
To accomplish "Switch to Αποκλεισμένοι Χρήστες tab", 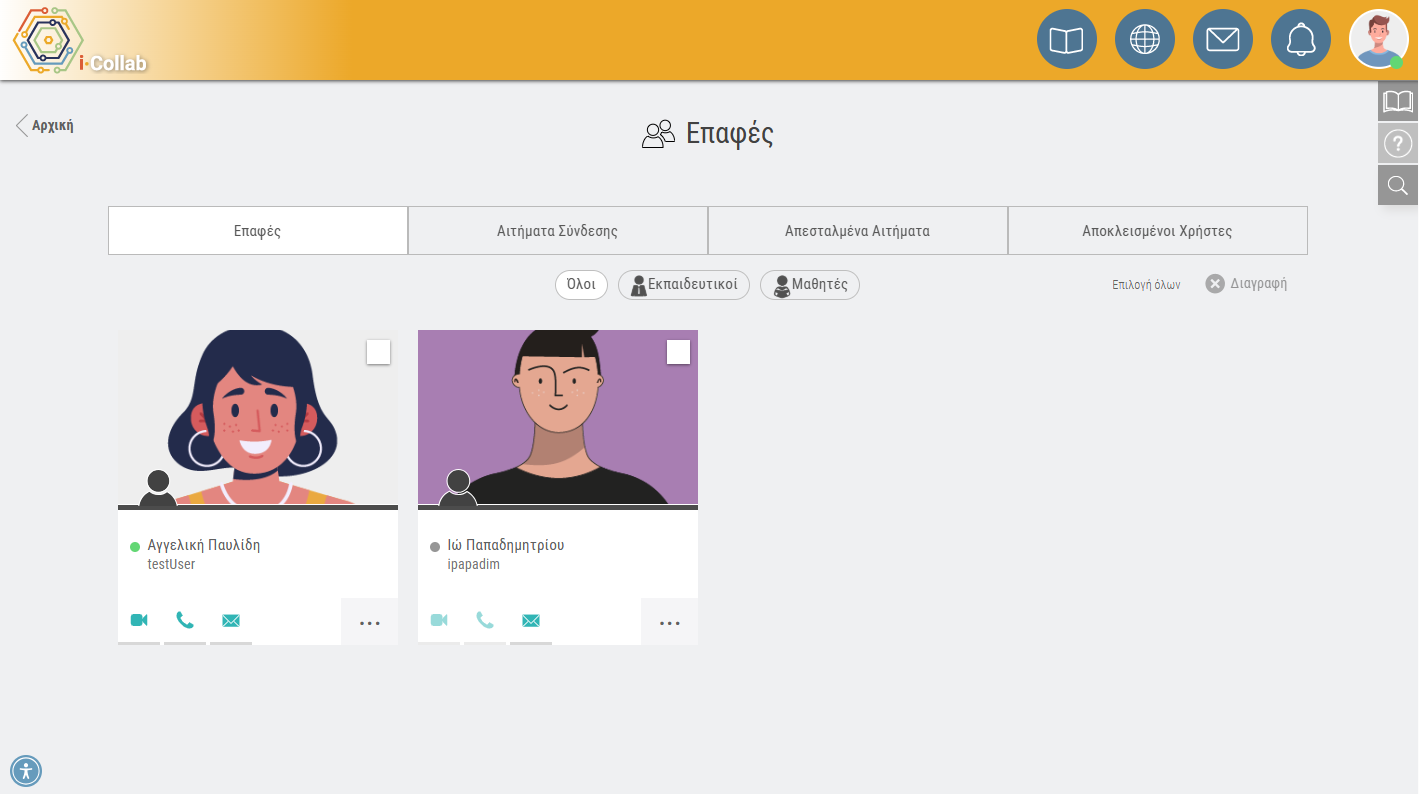I will (x=1158, y=231).
